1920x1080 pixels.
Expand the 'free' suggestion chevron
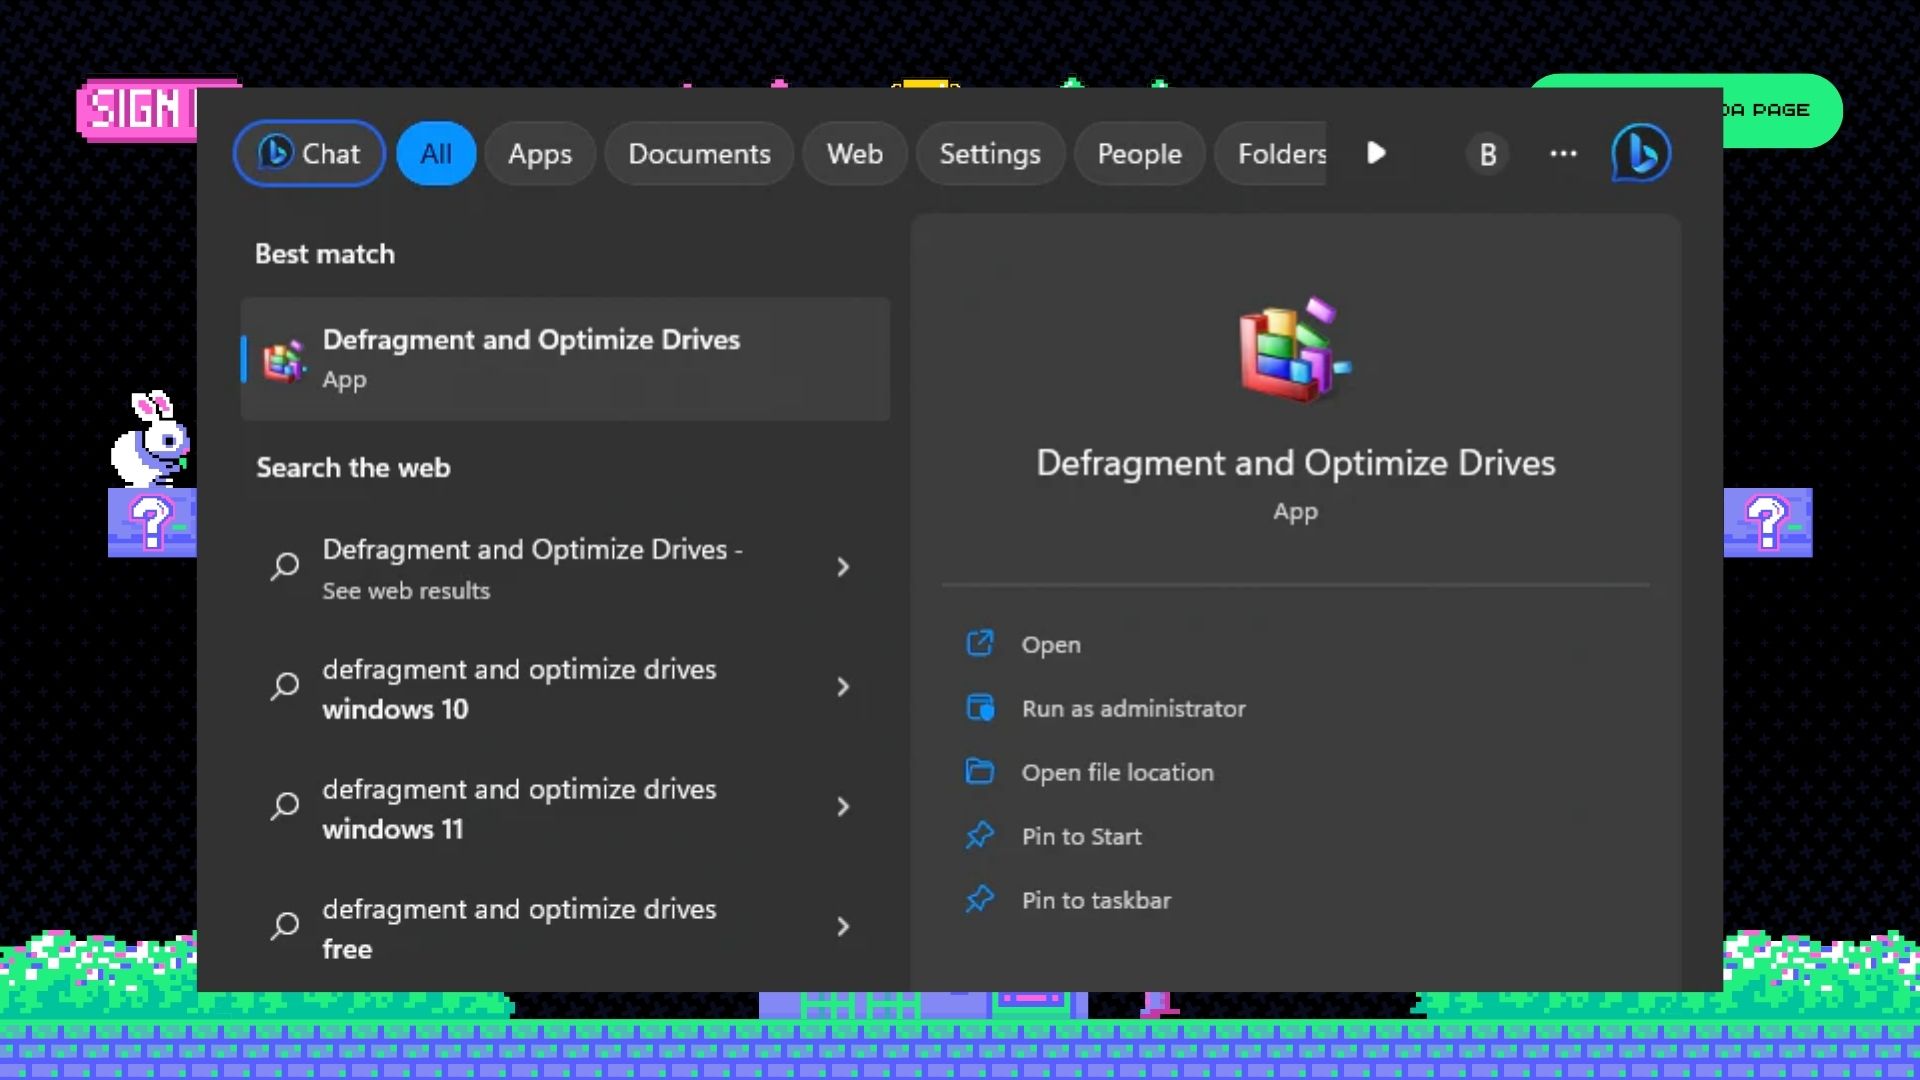(x=843, y=927)
